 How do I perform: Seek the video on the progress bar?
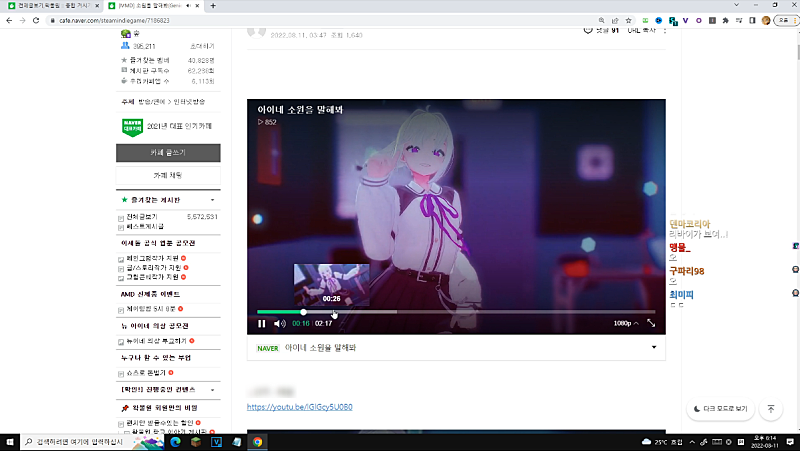pos(456,312)
